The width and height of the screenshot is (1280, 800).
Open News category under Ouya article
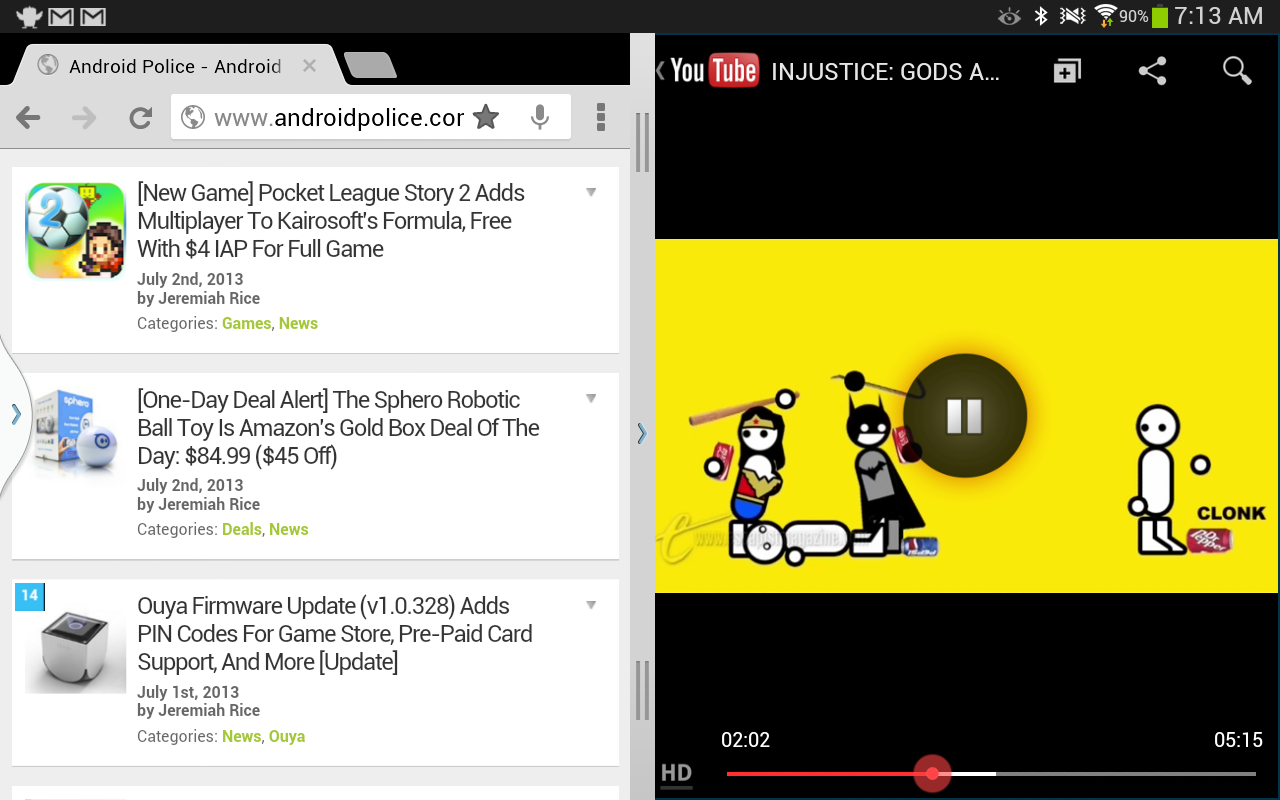(241, 736)
